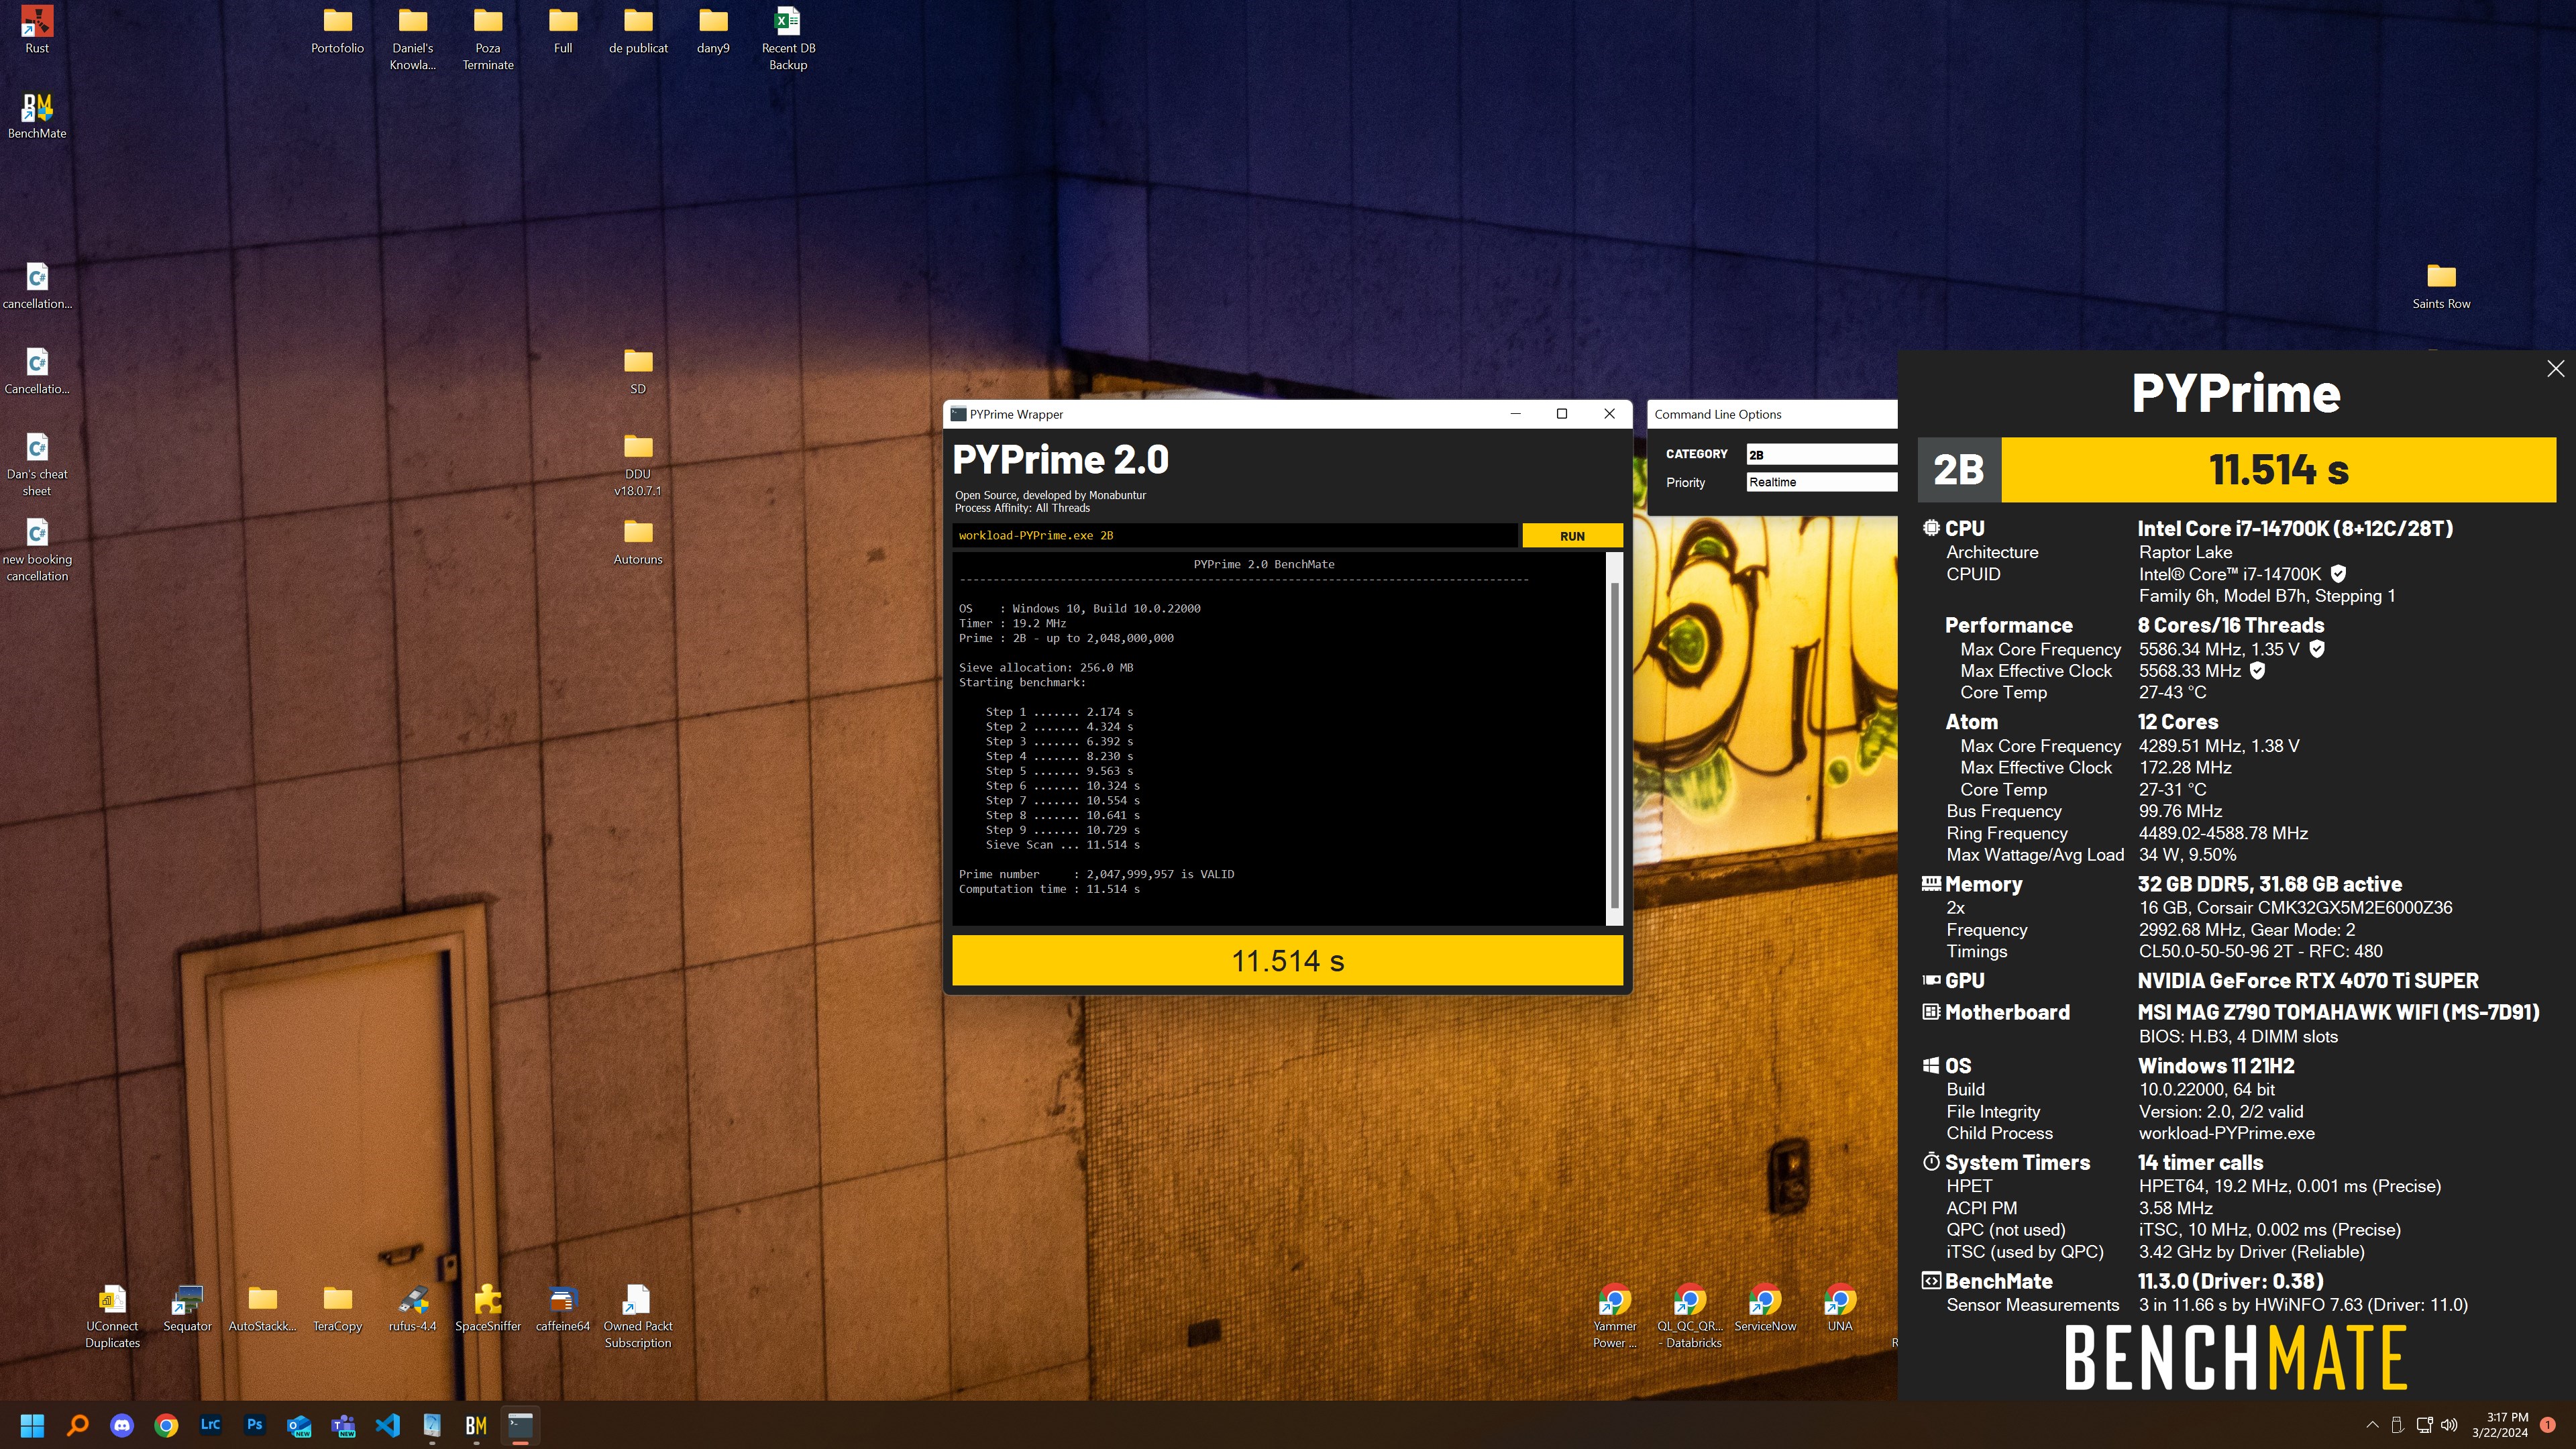Select the caffeine64 icon
2576x1449 pixels.
(x=563, y=1308)
